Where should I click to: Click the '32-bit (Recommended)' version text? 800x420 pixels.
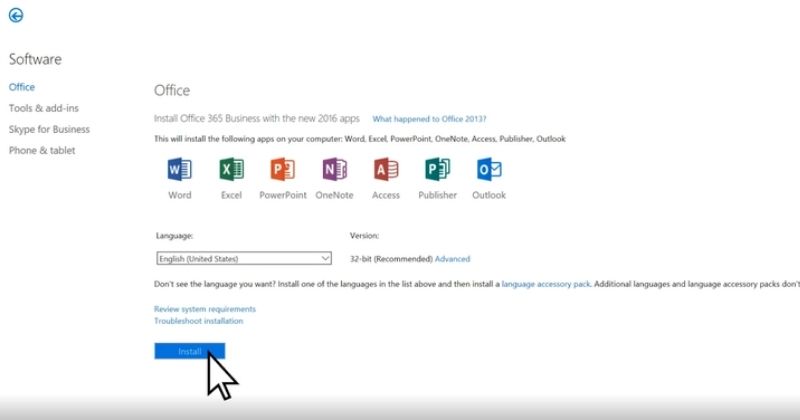coord(391,259)
